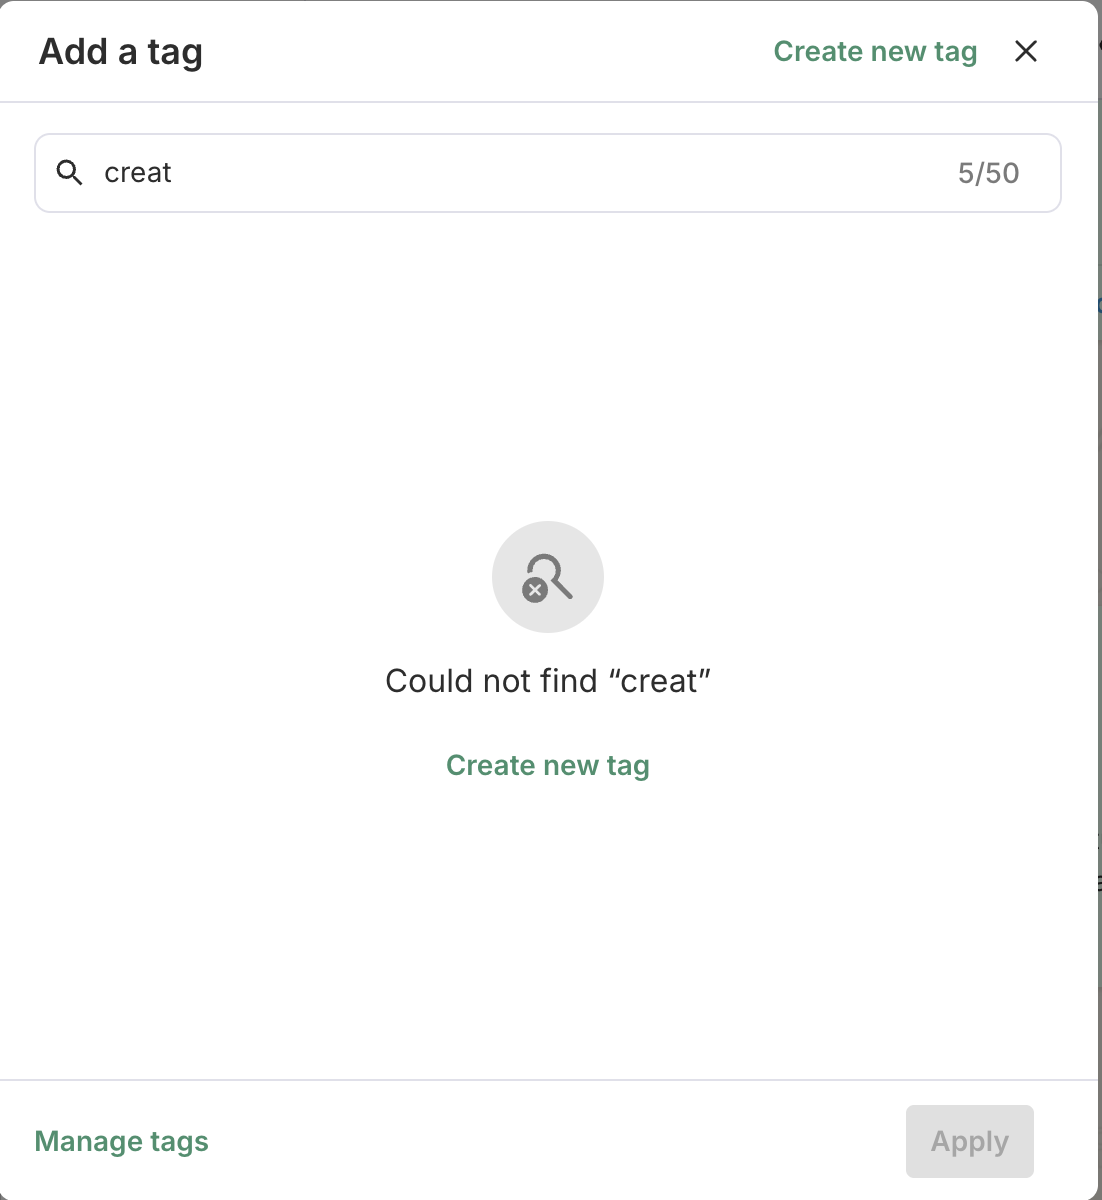Click the Could not find "creat" message

pyautogui.click(x=547, y=681)
